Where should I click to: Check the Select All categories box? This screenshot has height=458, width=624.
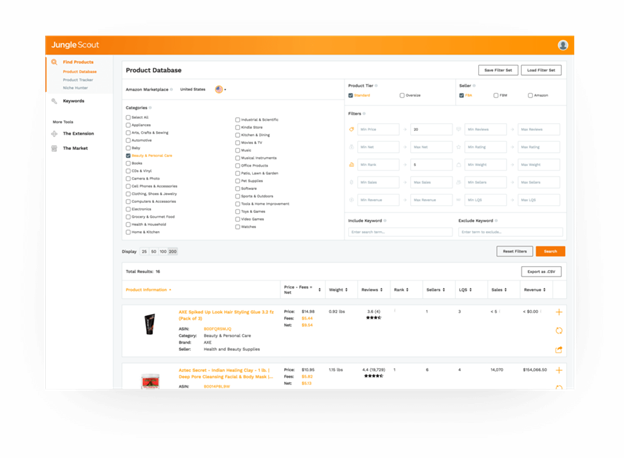pos(128,117)
